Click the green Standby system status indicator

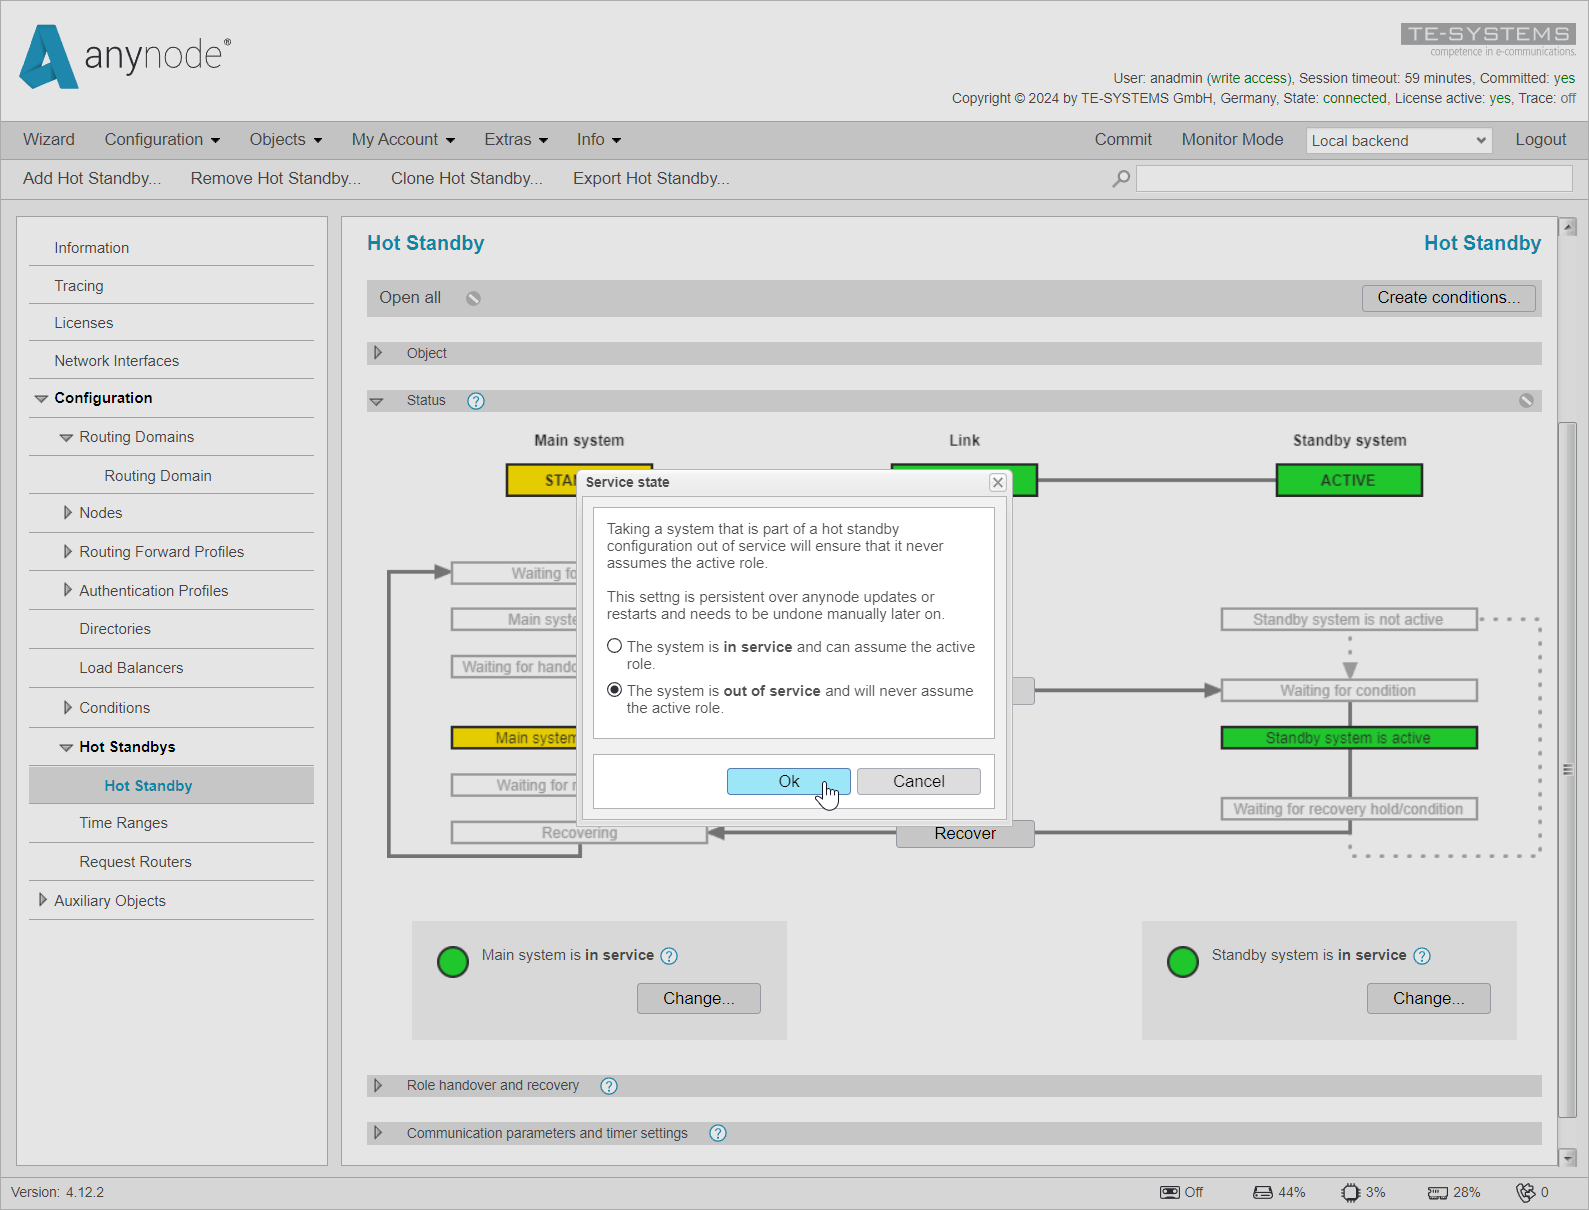tap(1183, 962)
